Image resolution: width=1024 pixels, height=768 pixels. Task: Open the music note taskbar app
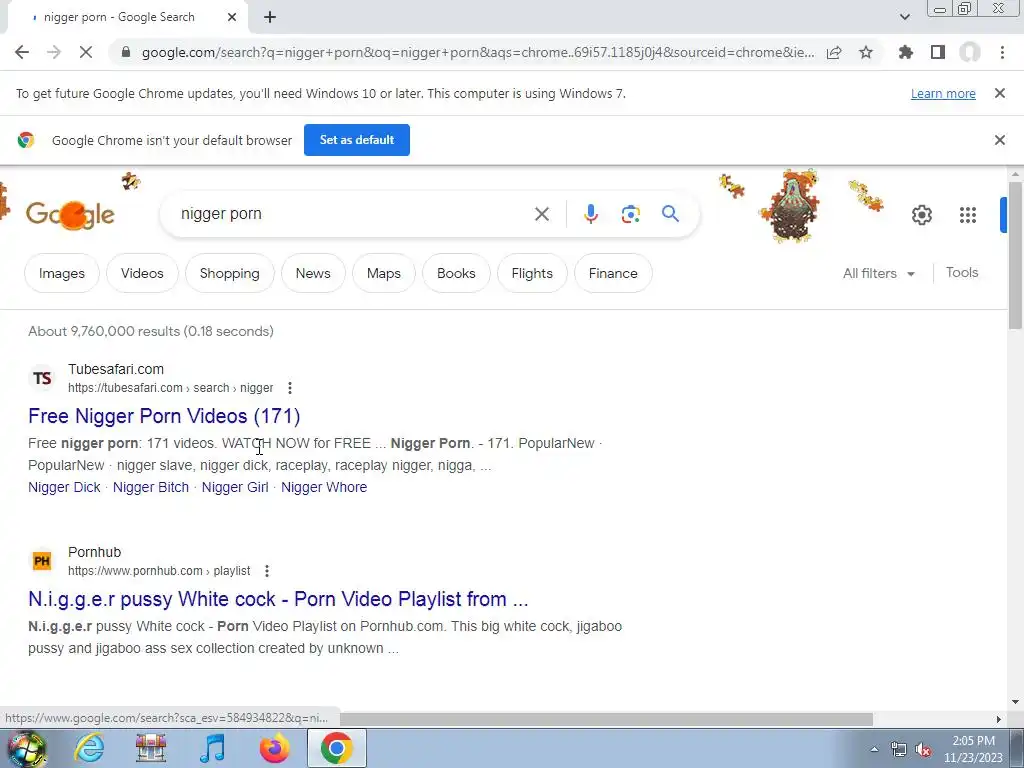(x=212, y=748)
